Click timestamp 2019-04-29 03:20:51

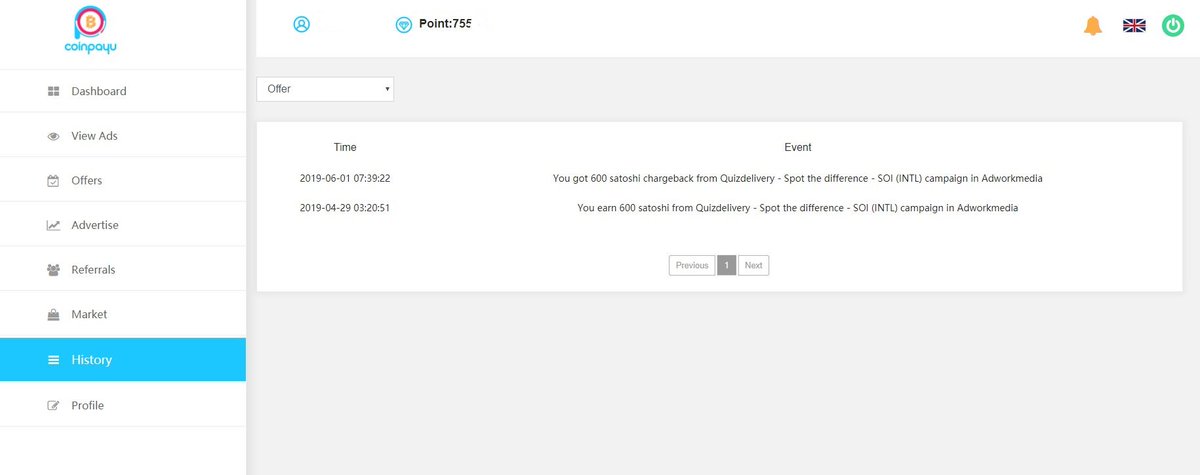[345, 208]
